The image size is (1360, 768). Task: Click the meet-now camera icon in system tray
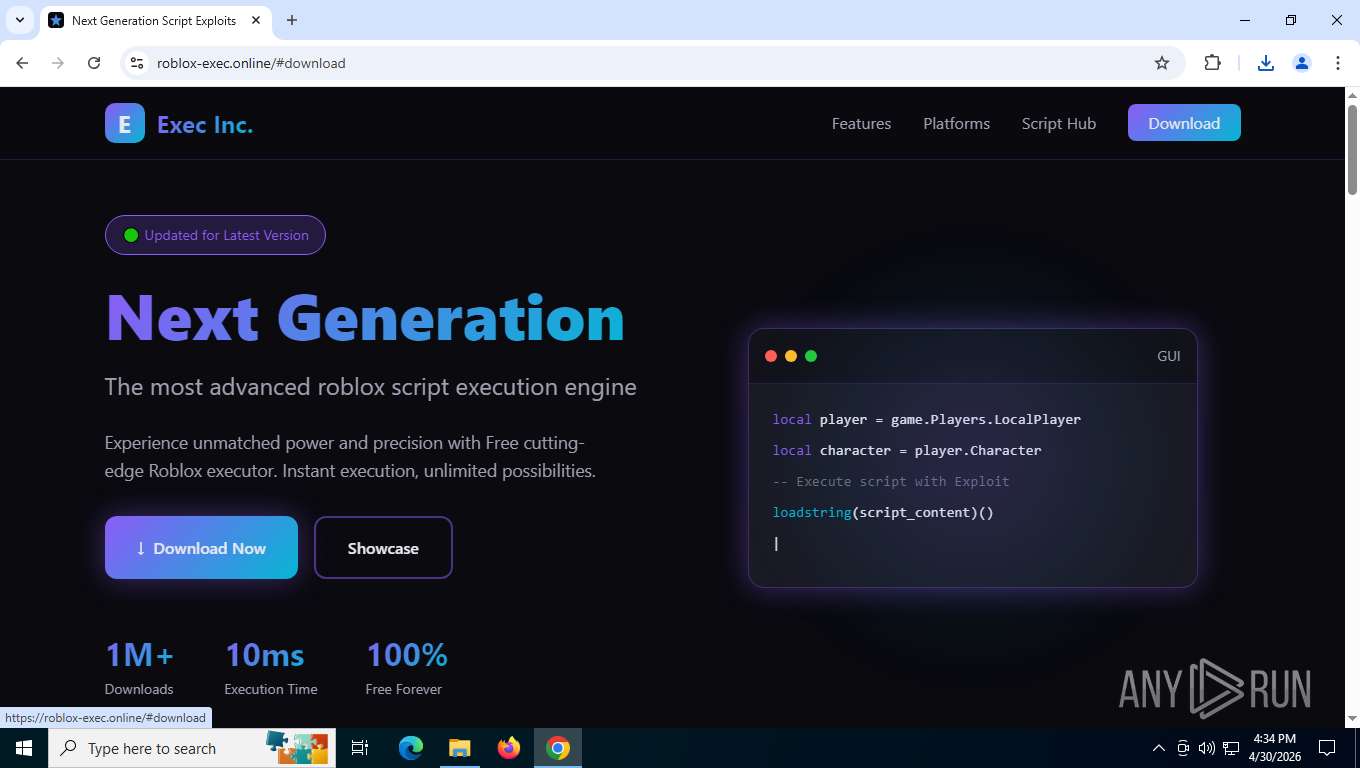click(1183, 748)
